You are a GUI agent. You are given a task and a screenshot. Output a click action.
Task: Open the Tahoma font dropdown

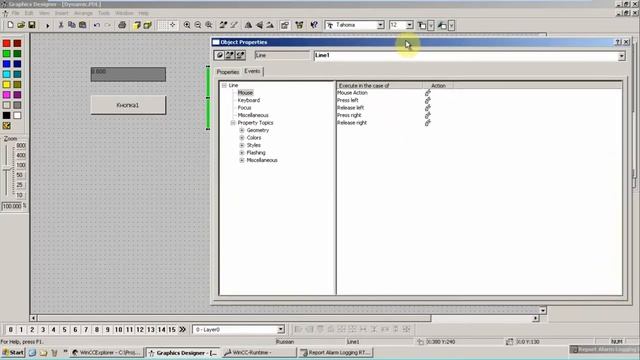[380, 25]
